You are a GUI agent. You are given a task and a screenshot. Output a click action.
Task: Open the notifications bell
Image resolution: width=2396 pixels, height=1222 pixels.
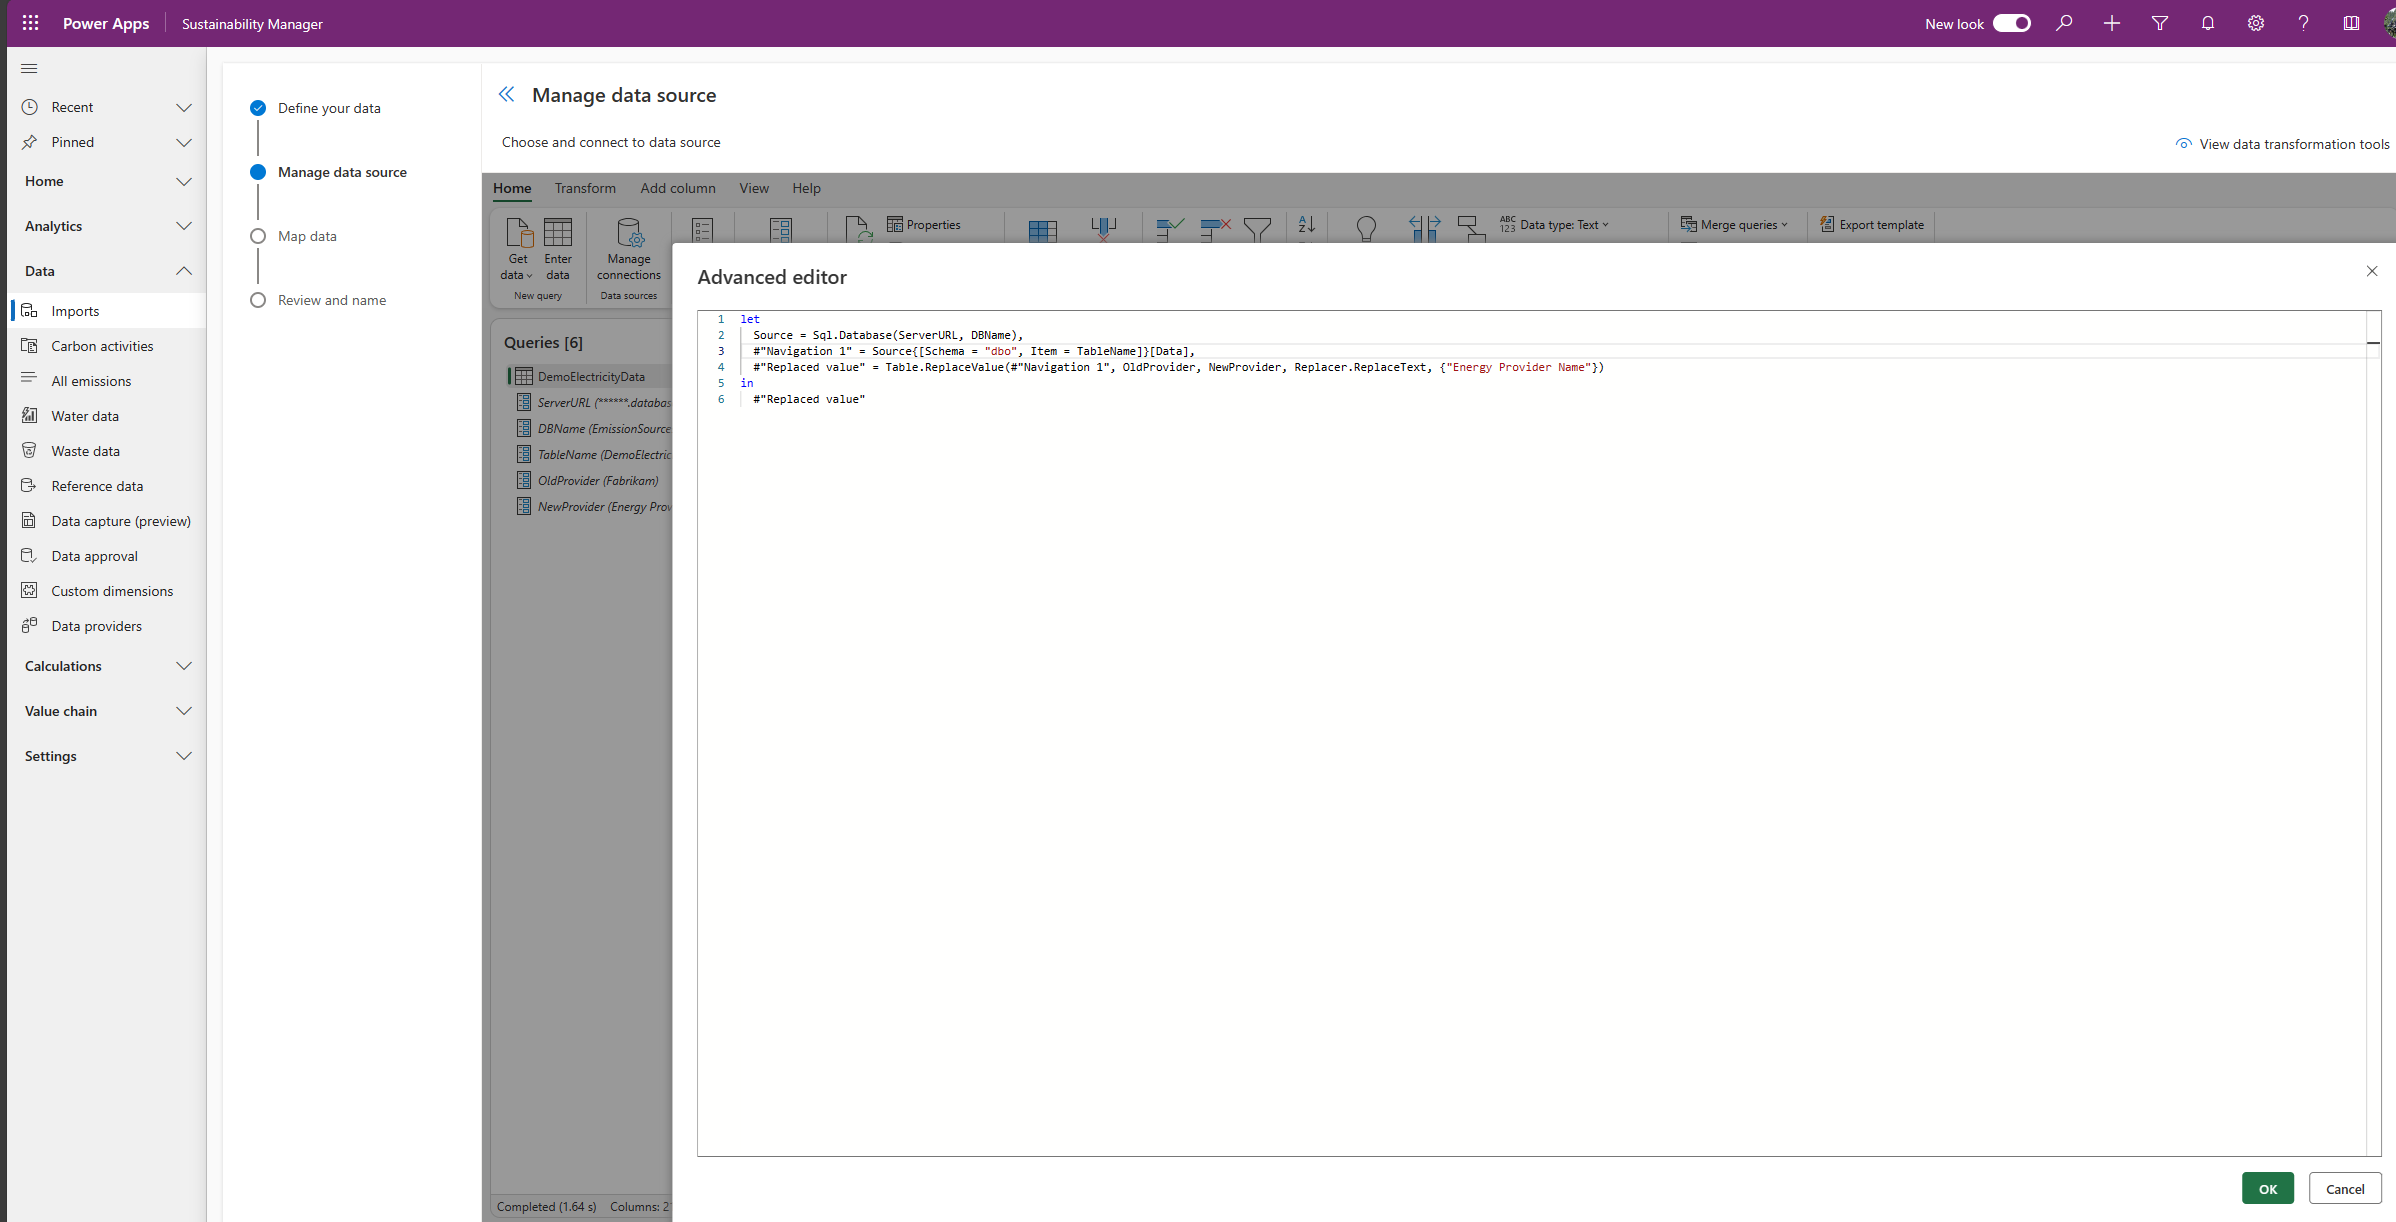[2208, 23]
